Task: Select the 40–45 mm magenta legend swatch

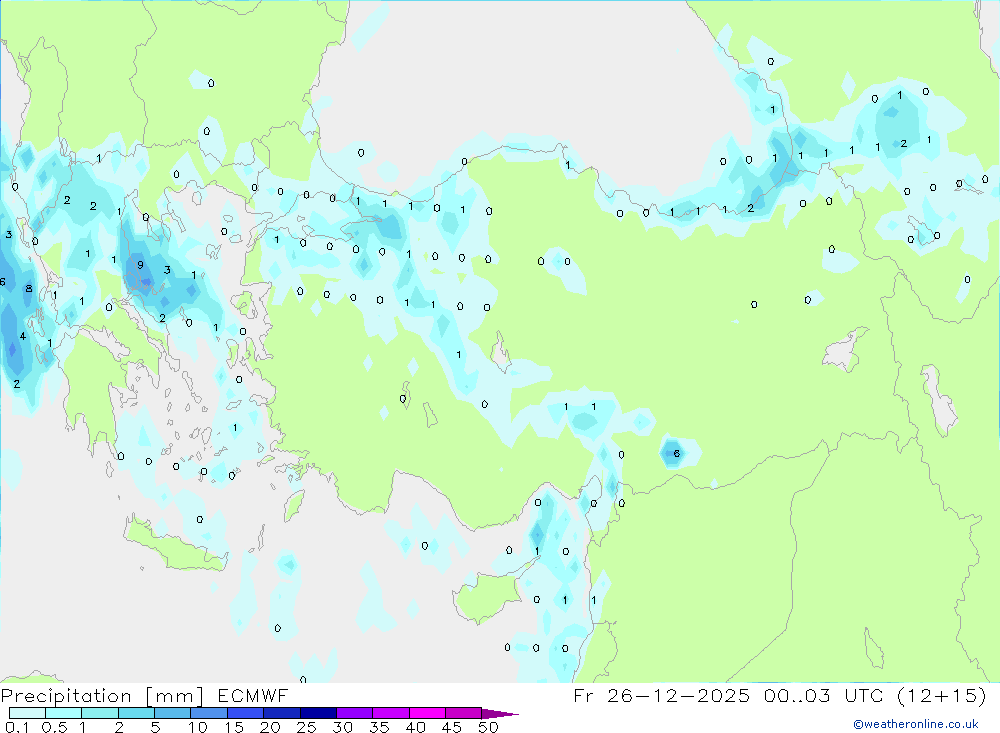Action: (427, 713)
